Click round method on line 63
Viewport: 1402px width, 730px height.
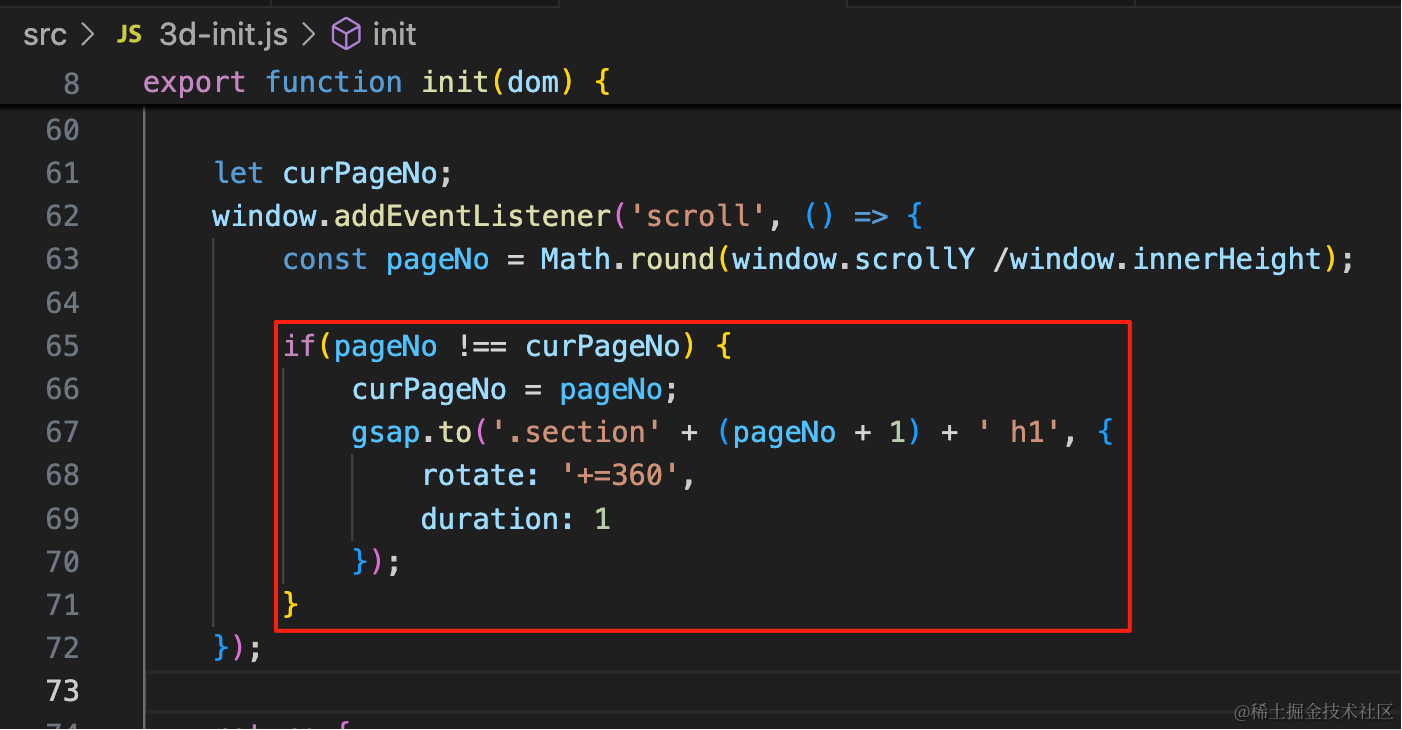pyautogui.click(x=670, y=260)
